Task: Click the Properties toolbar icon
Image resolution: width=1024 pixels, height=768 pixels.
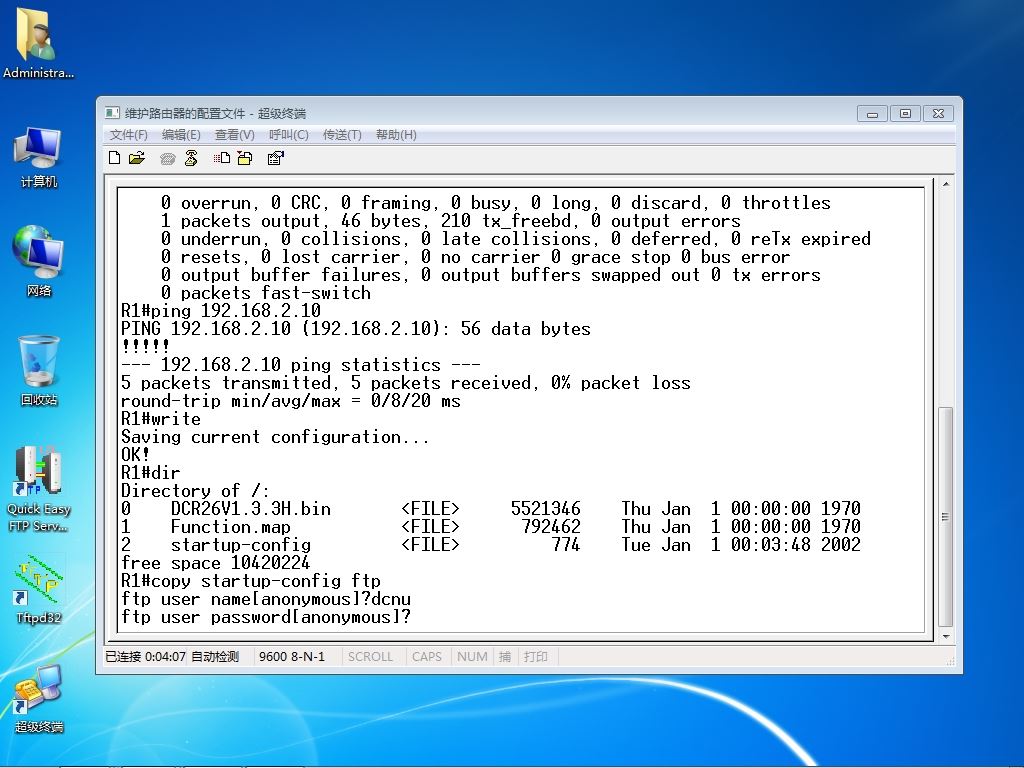Action: pos(276,158)
